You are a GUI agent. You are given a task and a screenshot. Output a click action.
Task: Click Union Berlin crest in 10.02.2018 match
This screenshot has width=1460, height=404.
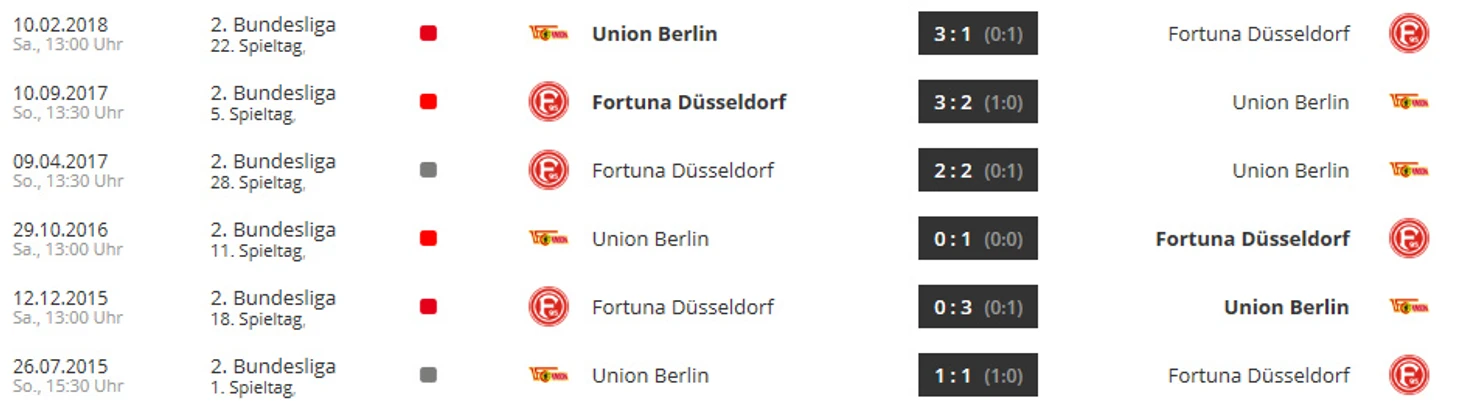point(548,33)
